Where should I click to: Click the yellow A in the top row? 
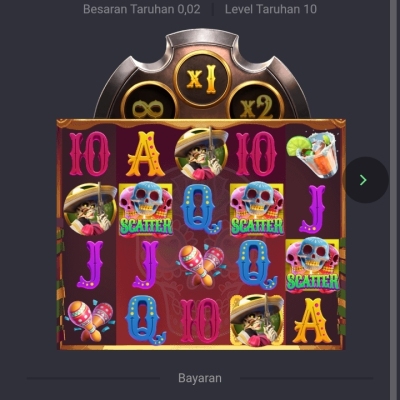[x=146, y=154]
